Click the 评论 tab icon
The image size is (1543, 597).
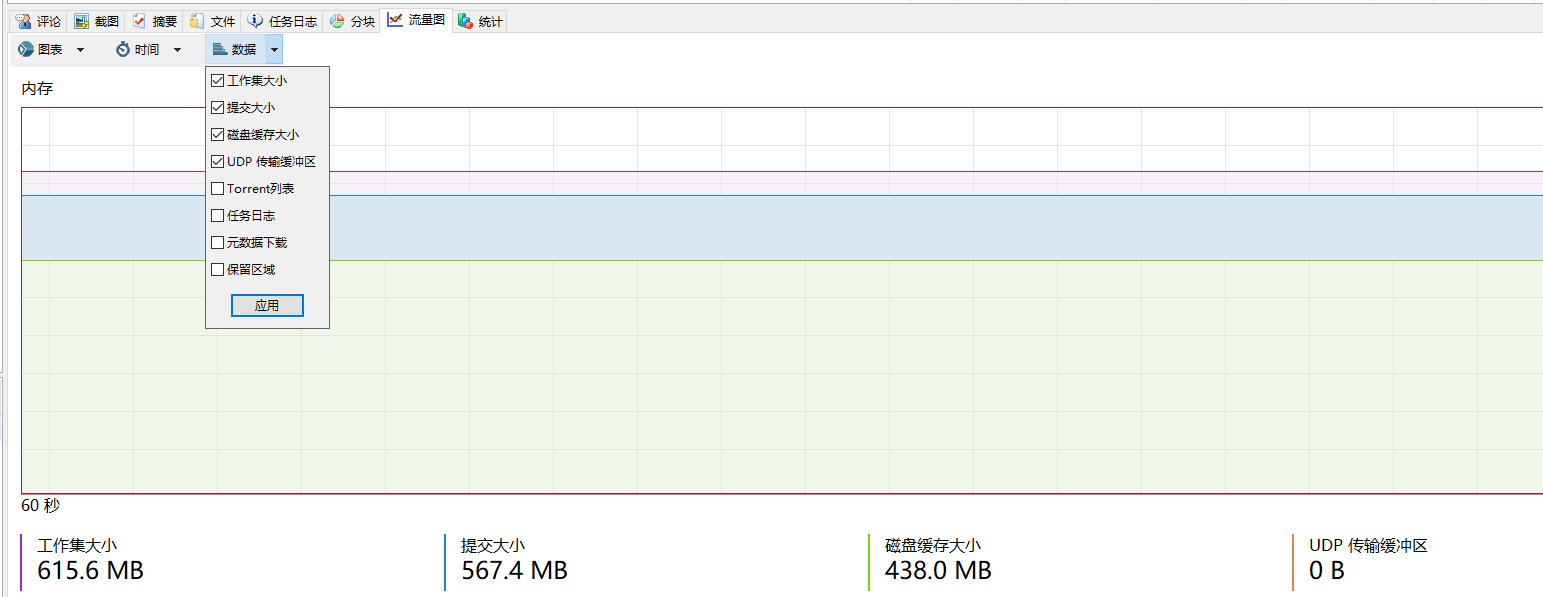coord(23,21)
